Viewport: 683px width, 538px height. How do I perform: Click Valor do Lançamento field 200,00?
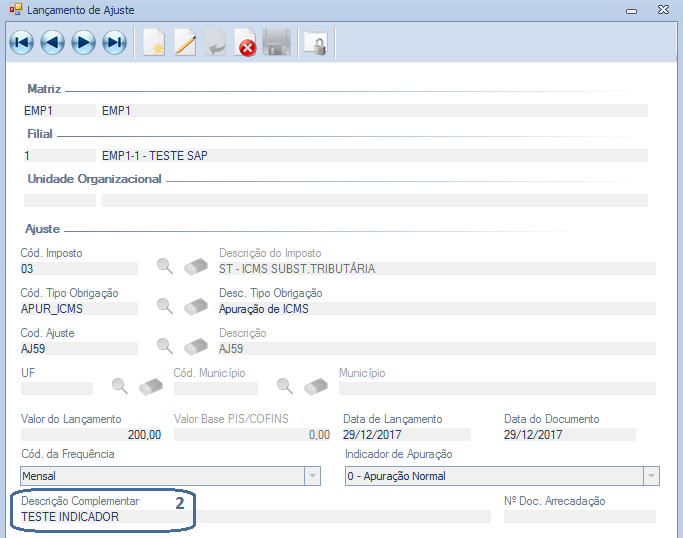[x=91, y=435]
